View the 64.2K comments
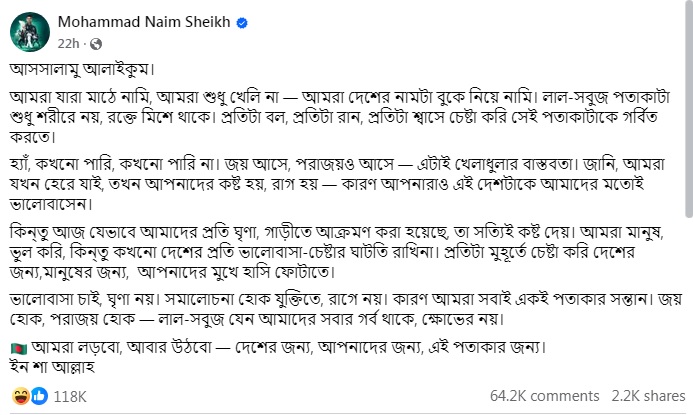 [544, 396]
